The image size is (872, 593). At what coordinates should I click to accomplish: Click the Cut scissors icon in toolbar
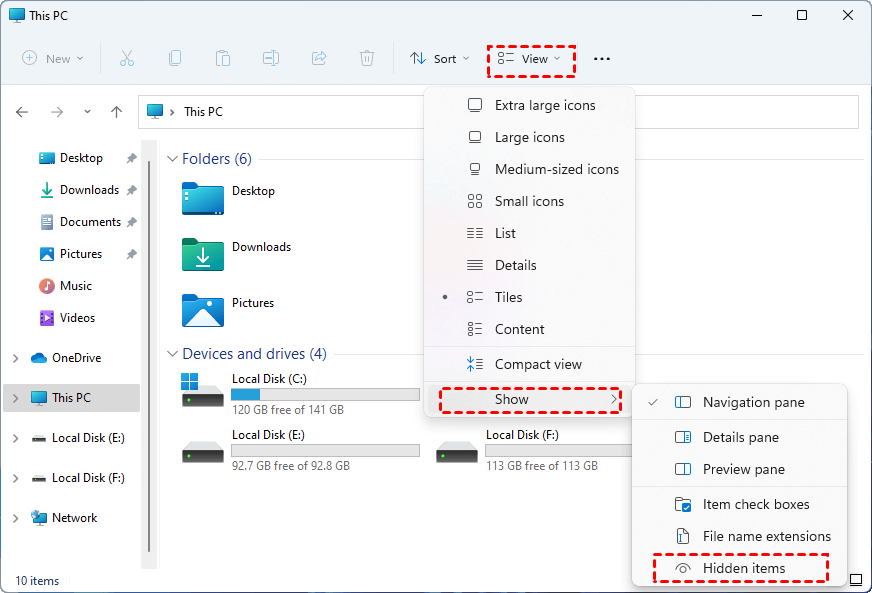click(127, 58)
